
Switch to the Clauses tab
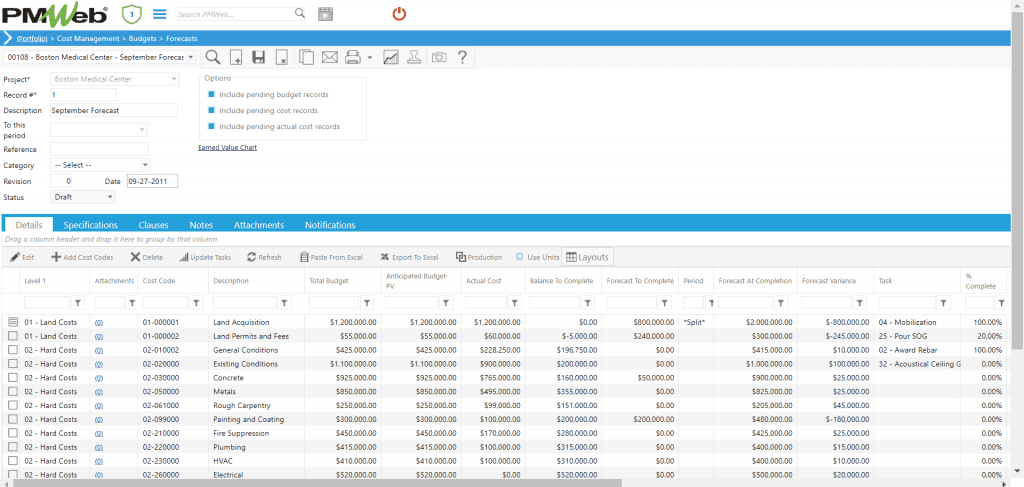pyautogui.click(x=153, y=225)
